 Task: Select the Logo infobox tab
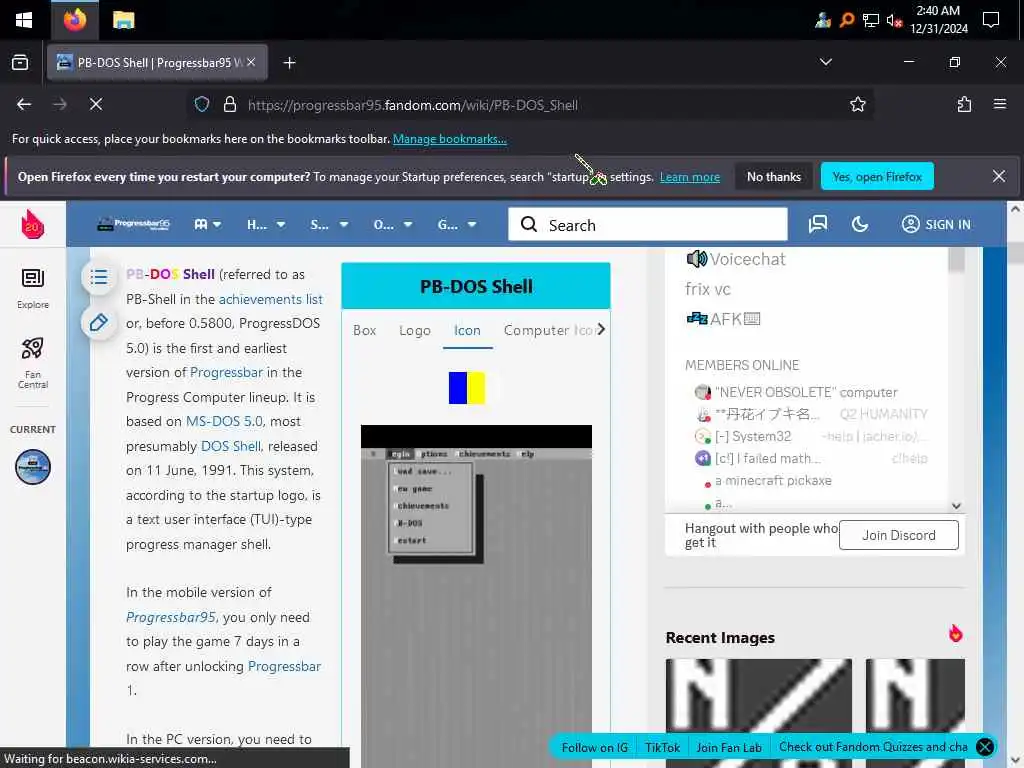415,330
